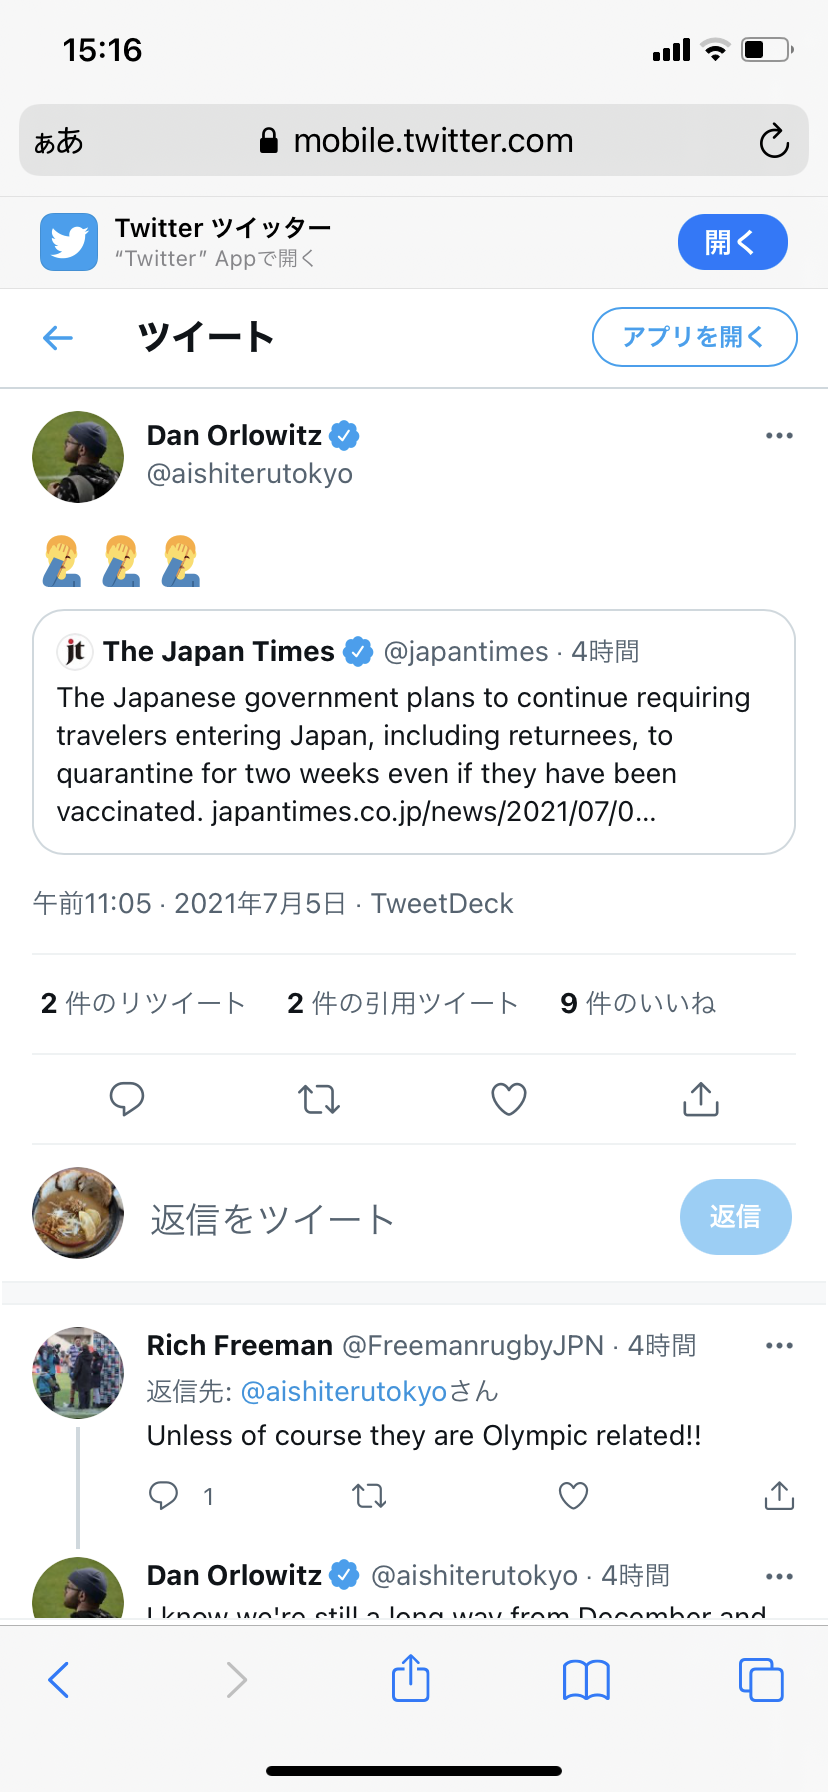This screenshot has height=1792, width=828.
Task: Open more options on Dan Orlowitz's tweet
Action: coord(779,436)
